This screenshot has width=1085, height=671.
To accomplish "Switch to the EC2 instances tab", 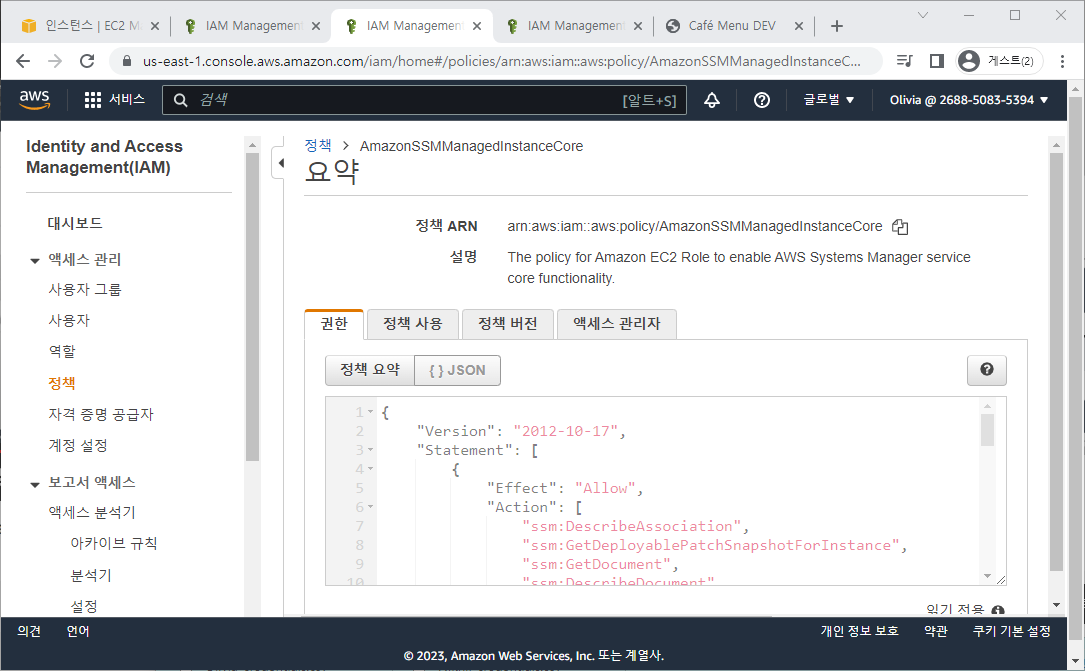I will coord(82,26).
